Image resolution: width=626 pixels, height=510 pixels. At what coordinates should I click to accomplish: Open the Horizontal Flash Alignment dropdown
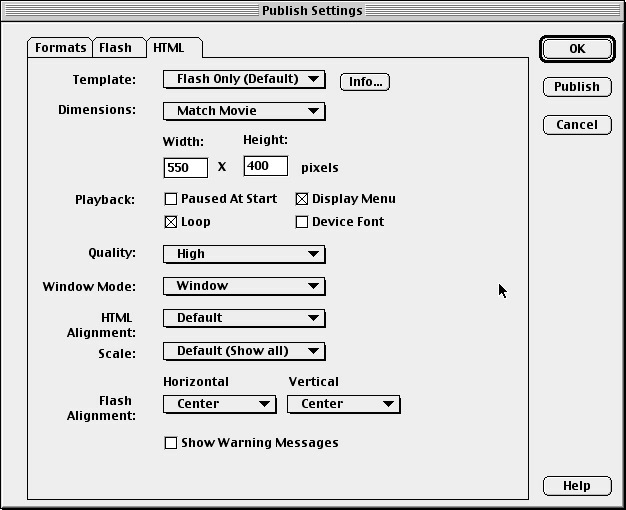pyautogui.click(x=220, y=404)
